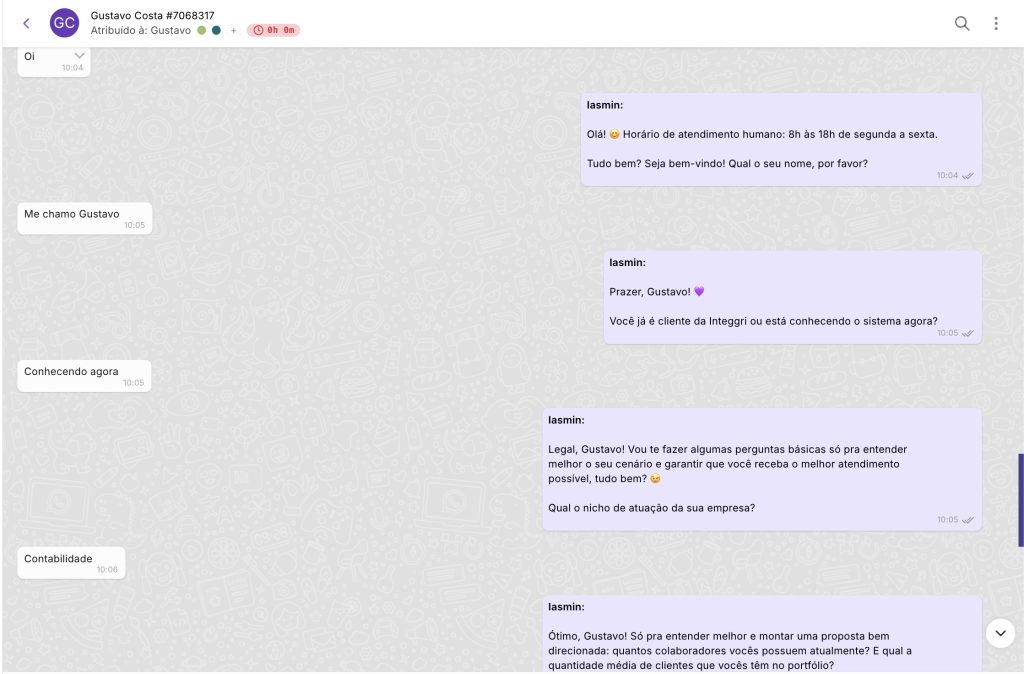Open the three-dot options menu

coord(996,23)
